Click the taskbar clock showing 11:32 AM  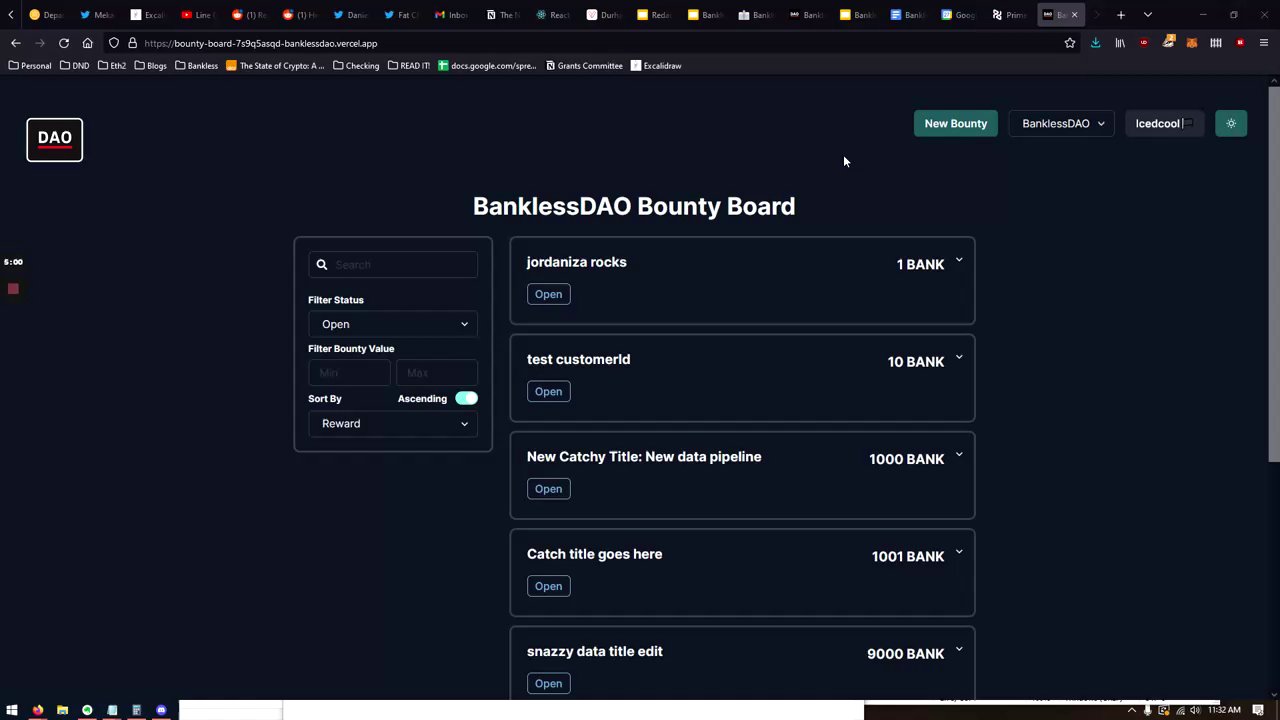click(x=1224, y=710)
